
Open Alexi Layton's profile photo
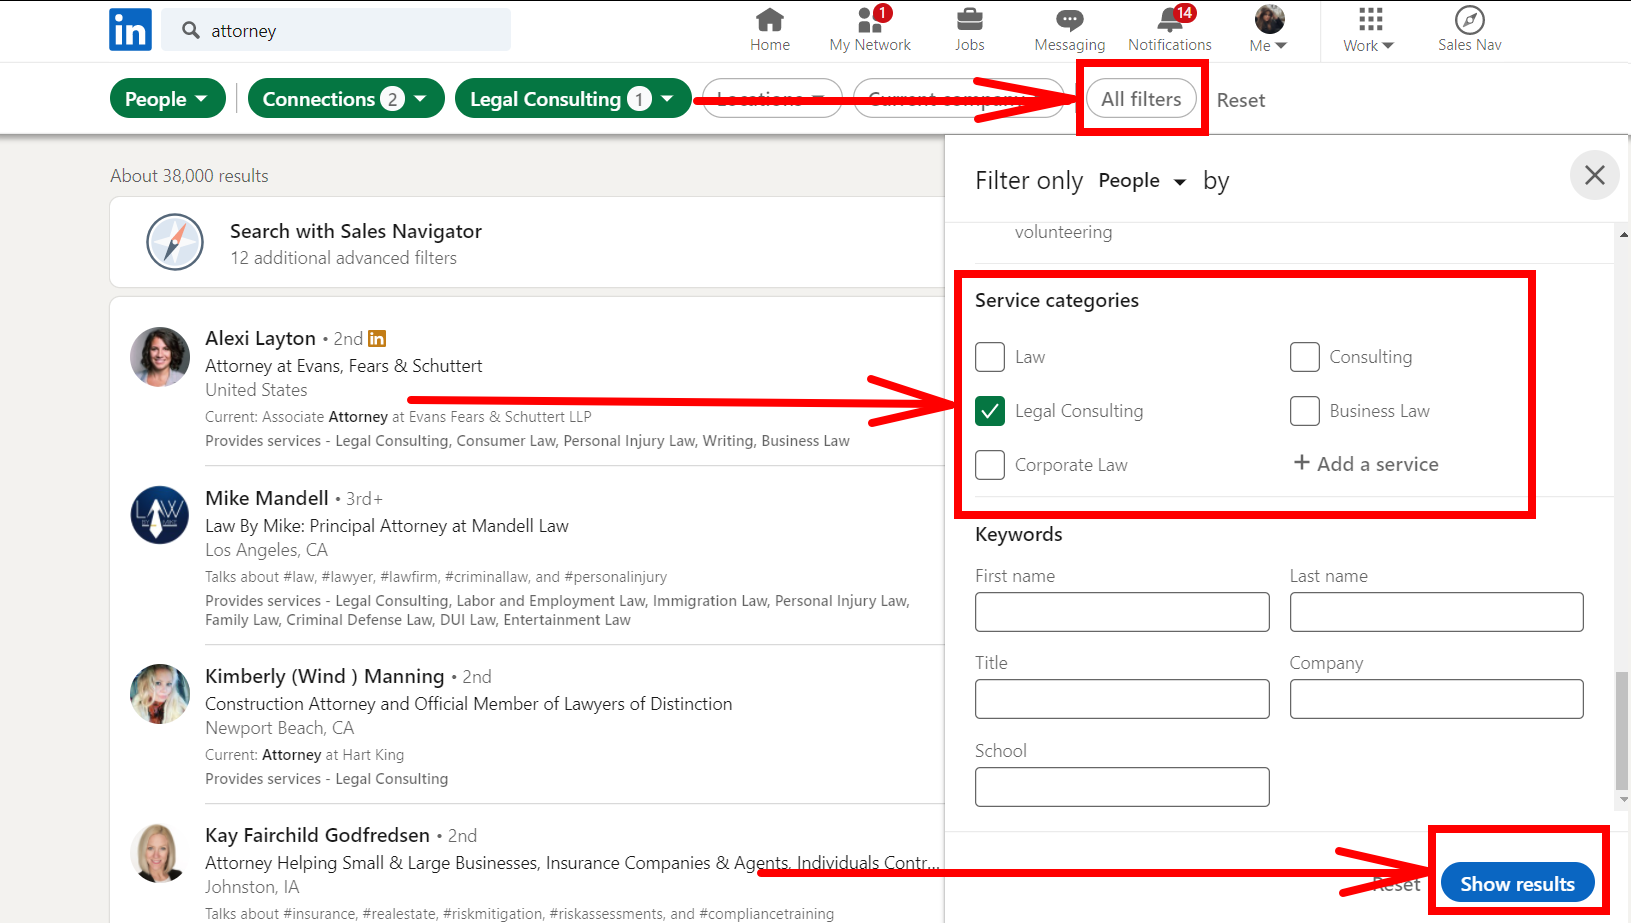(160, 357)
